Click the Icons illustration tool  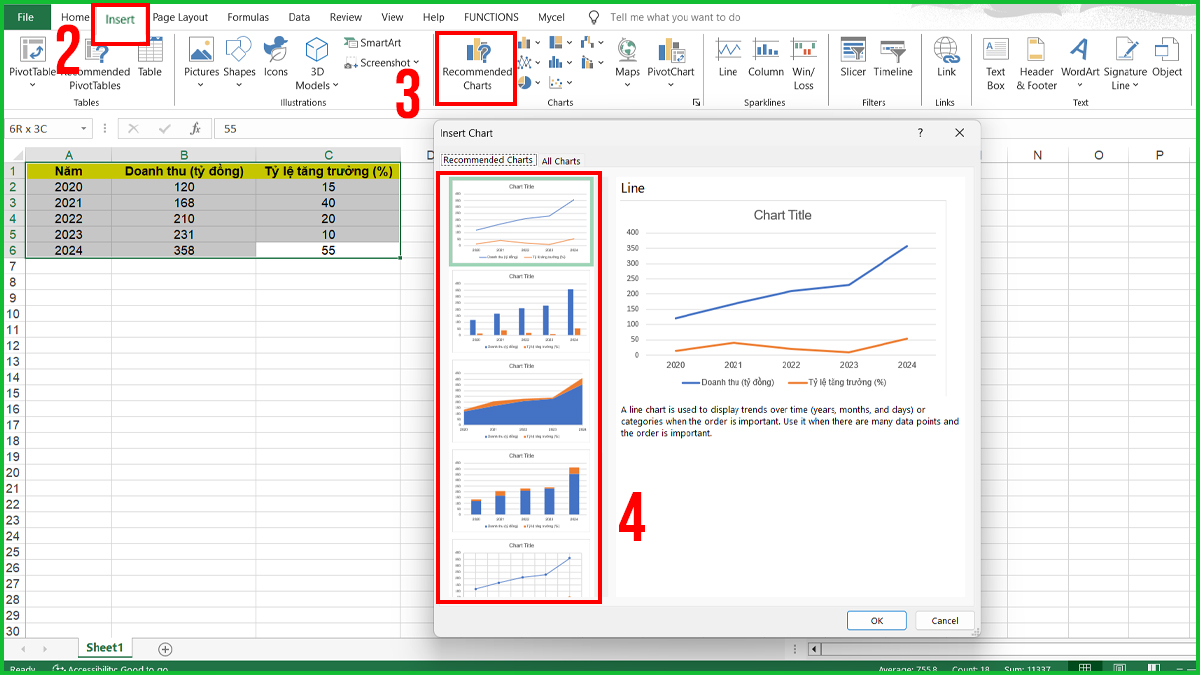pyautogui.click(x=276, y=60)
